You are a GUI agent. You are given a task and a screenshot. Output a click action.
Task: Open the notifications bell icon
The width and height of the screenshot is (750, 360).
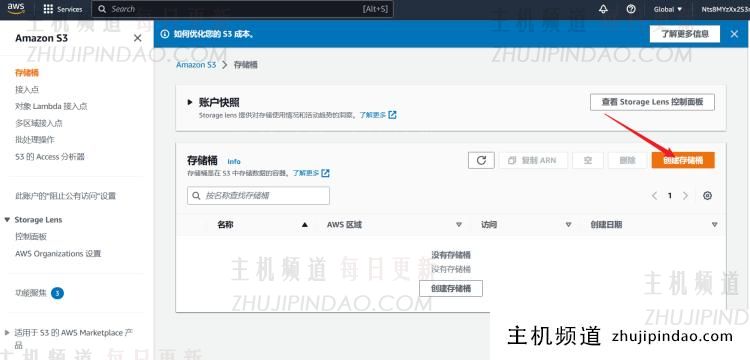pyautogui.click(x=603, y=9)
